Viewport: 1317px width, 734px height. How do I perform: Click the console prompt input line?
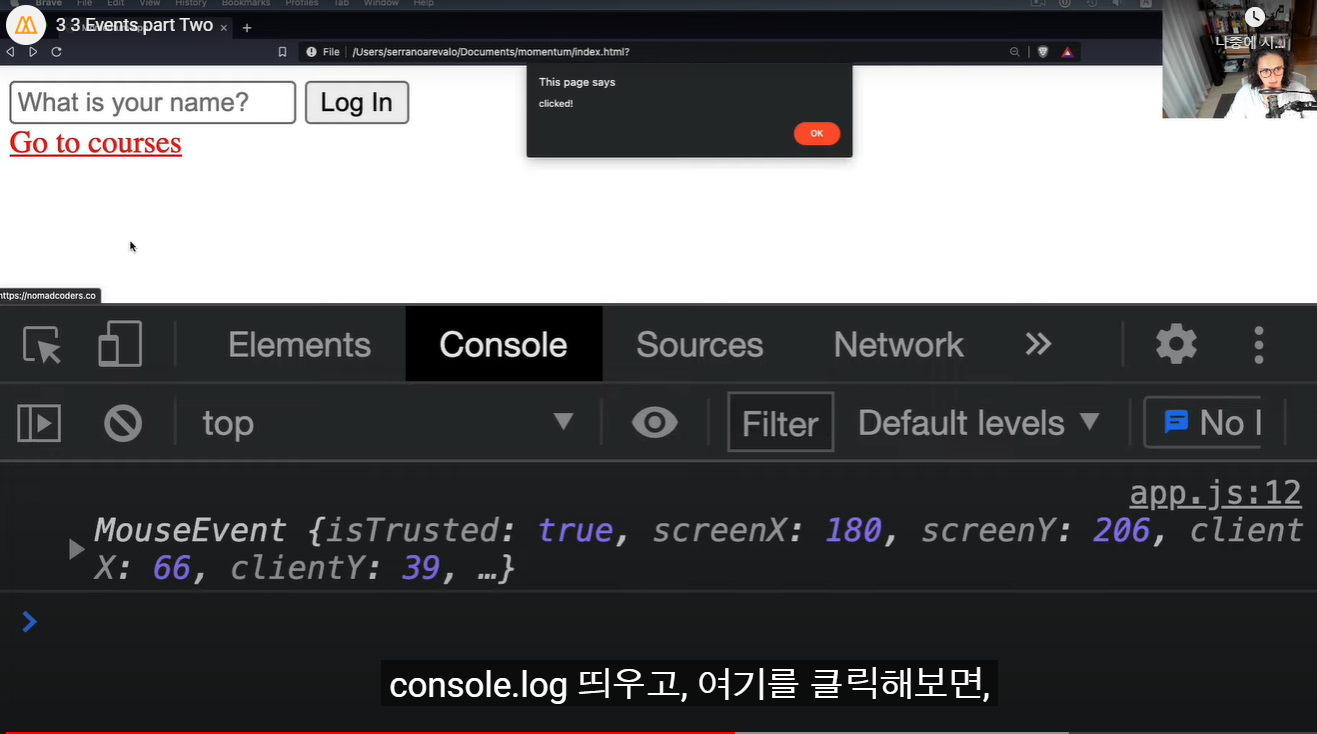click(x=658, y=622)
